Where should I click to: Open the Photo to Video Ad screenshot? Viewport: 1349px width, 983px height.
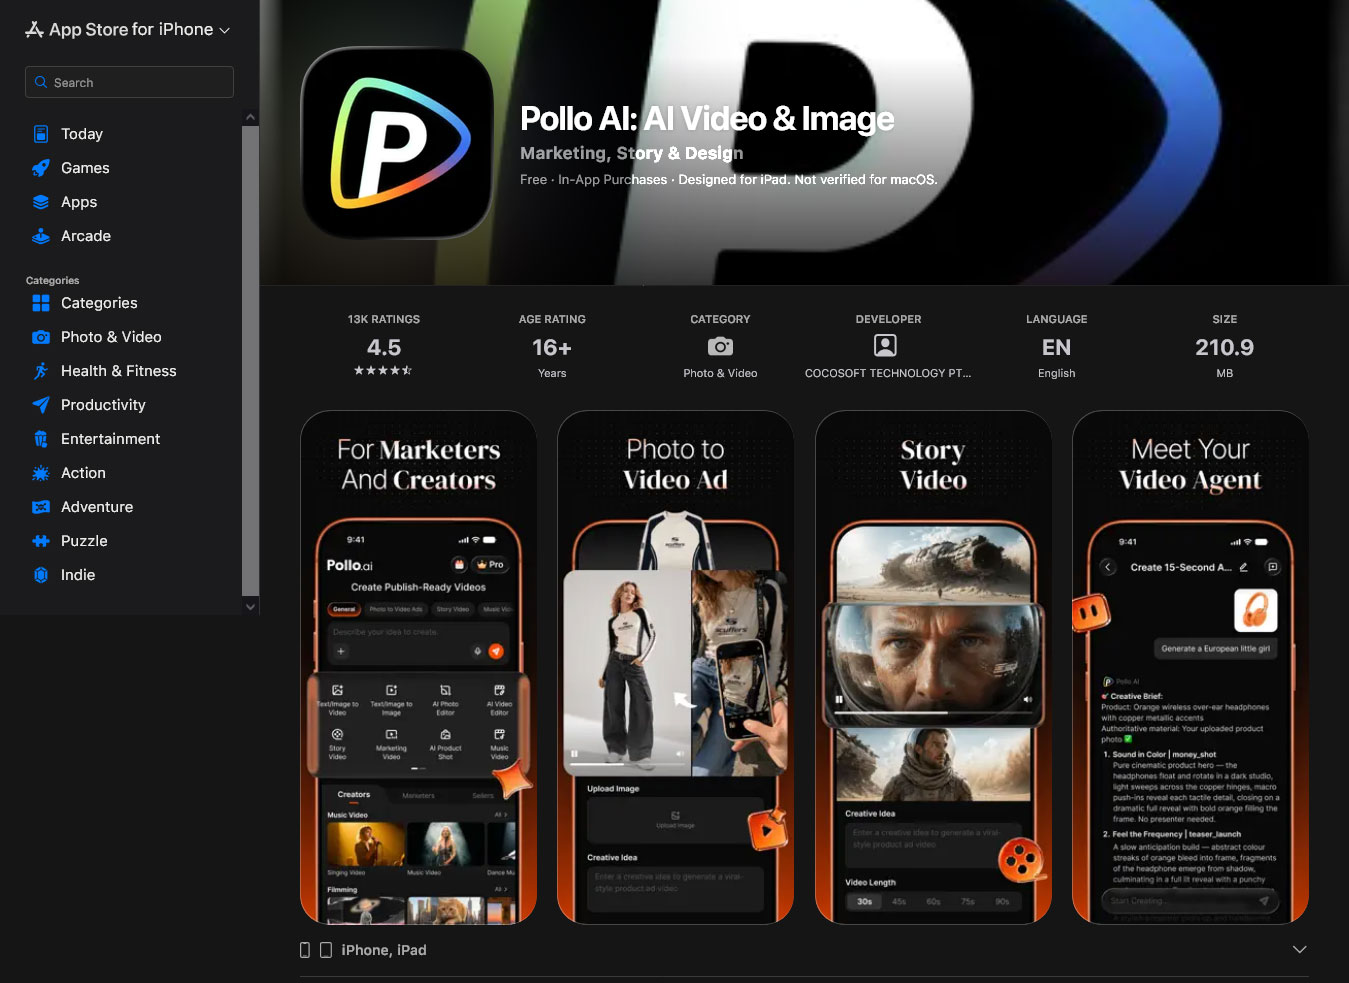(x=676, y=667)
